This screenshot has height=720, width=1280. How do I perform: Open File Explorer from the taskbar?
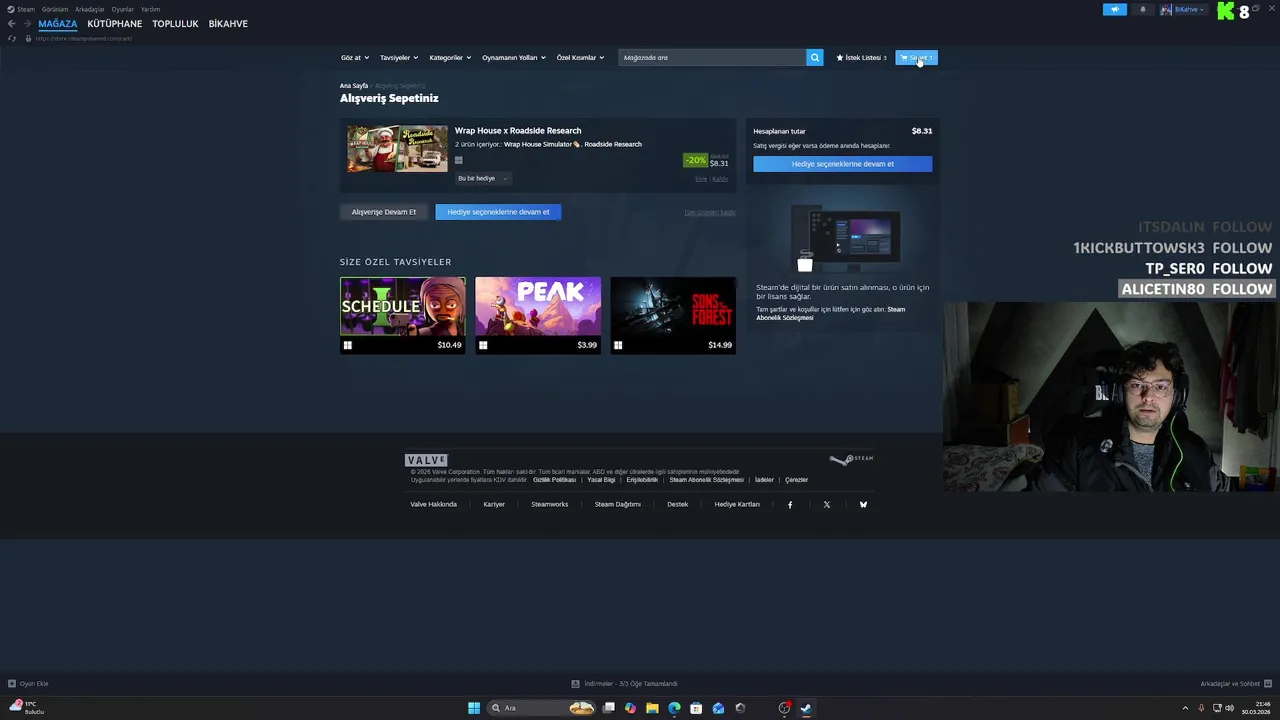click(652, 708)
